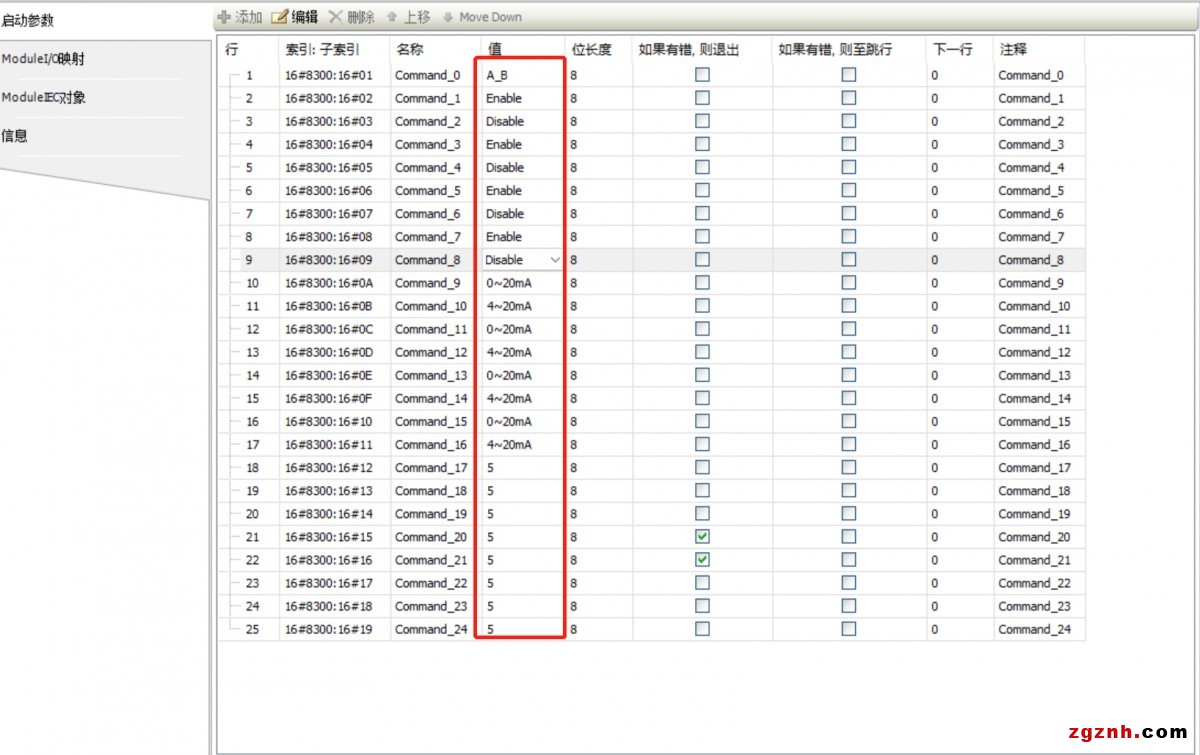Select the 4~20mA value for Command_10

520,306
